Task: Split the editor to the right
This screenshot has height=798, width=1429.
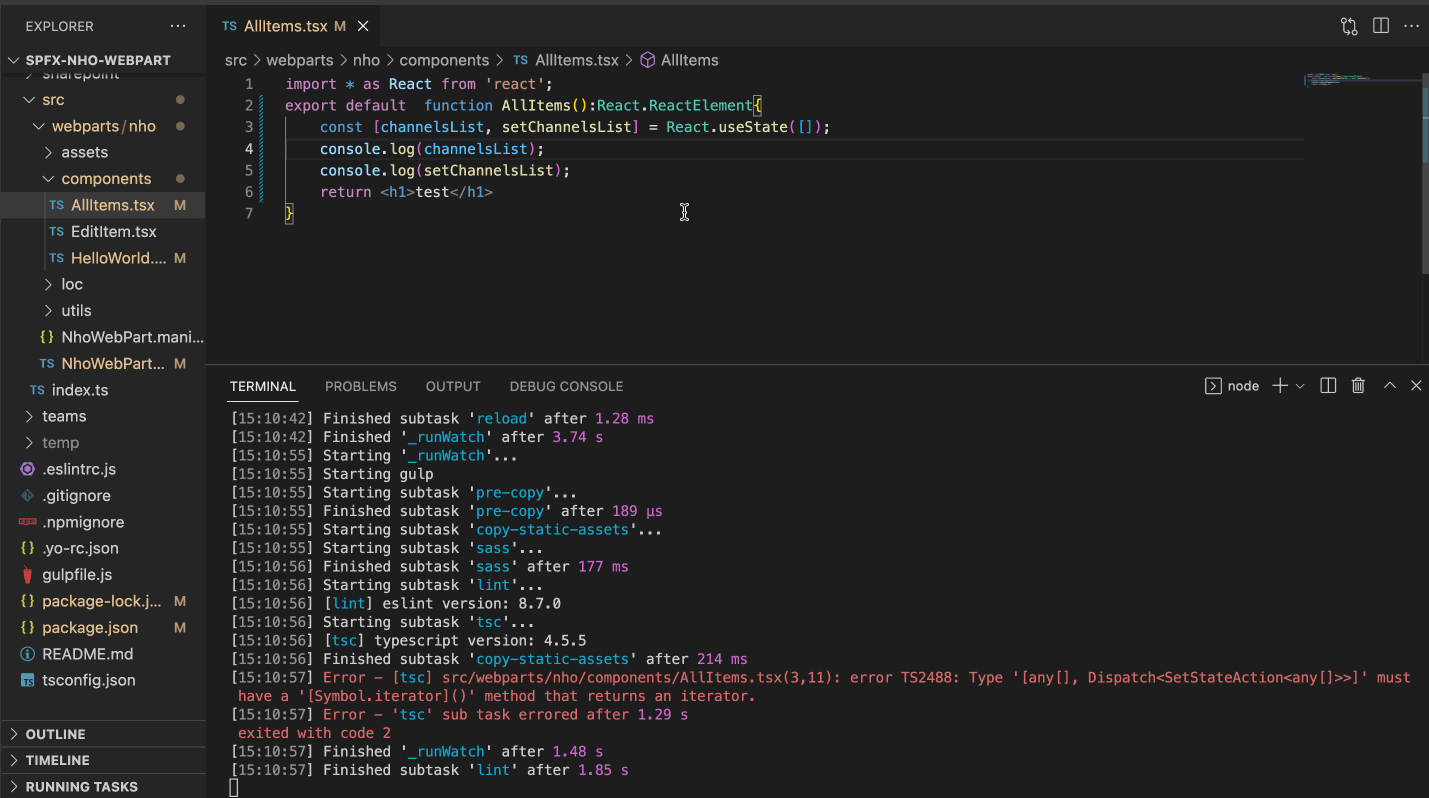Action: [x=1381, y=26]
